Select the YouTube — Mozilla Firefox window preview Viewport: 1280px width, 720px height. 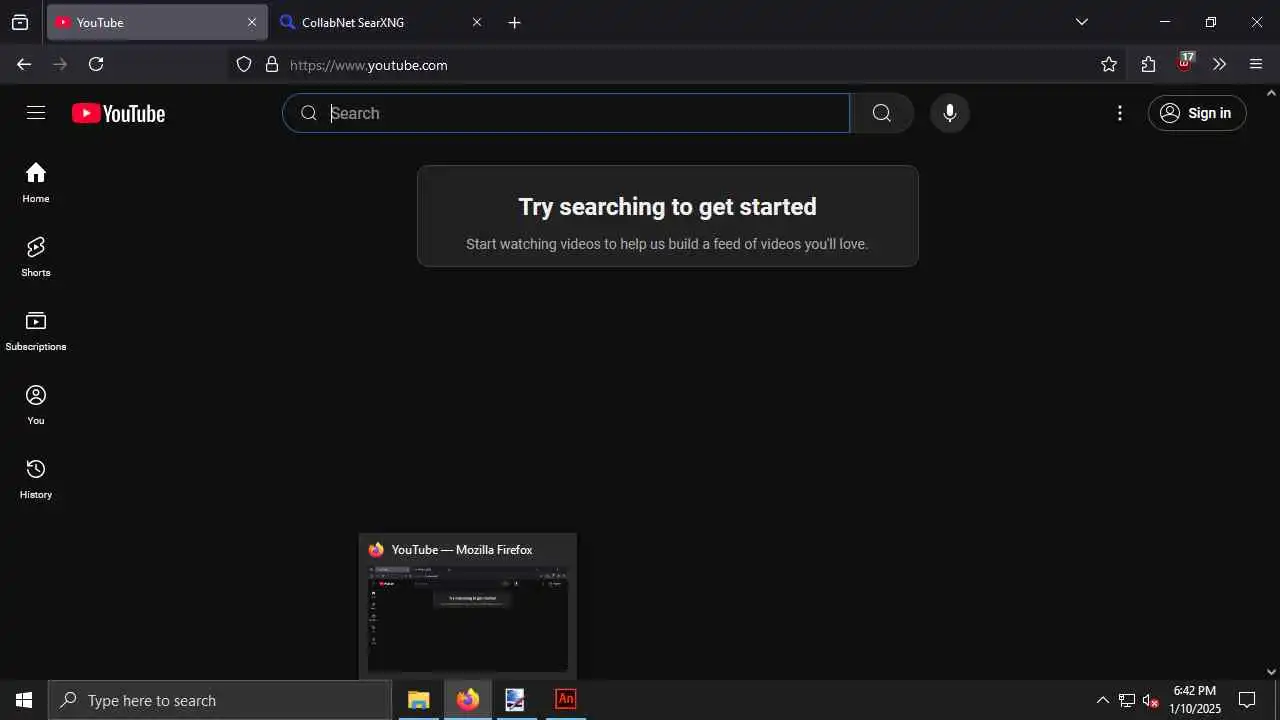pyautogui.click(x=468, y=607)
